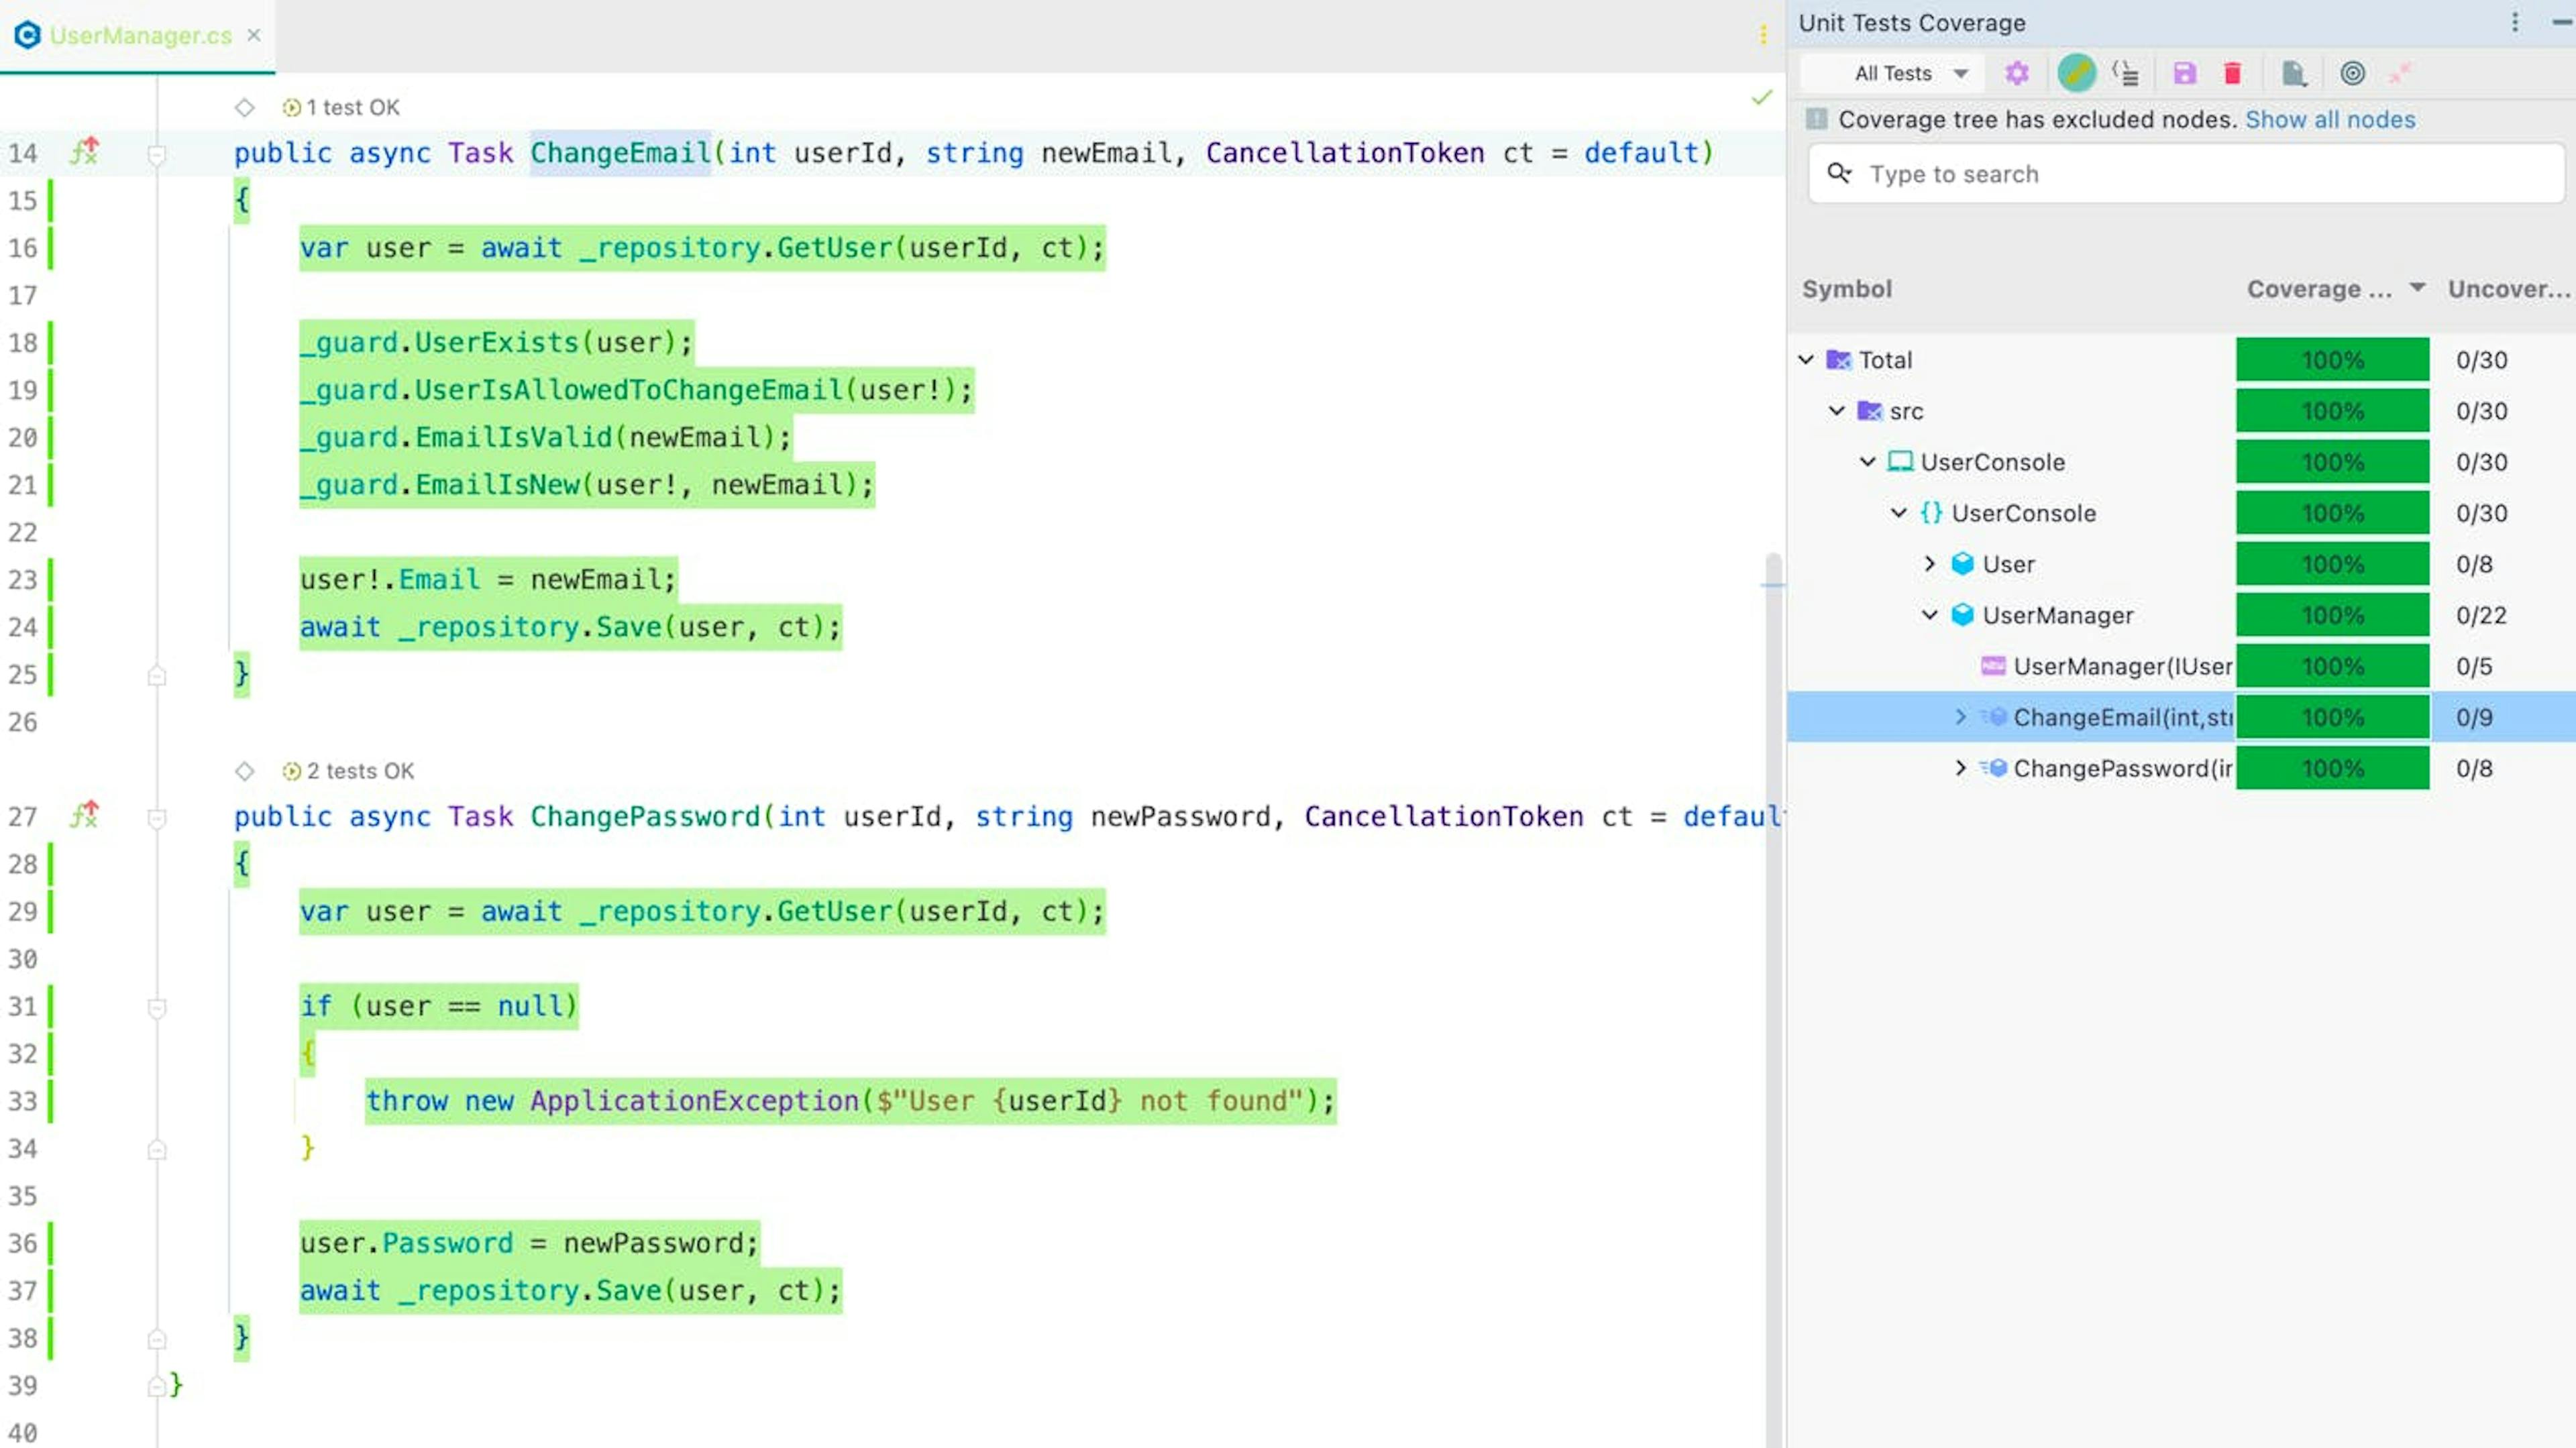Toggle fold marker for ChangeEmail method
The width and height of the screenshot is (2576, 1448).
coord(157,154)
